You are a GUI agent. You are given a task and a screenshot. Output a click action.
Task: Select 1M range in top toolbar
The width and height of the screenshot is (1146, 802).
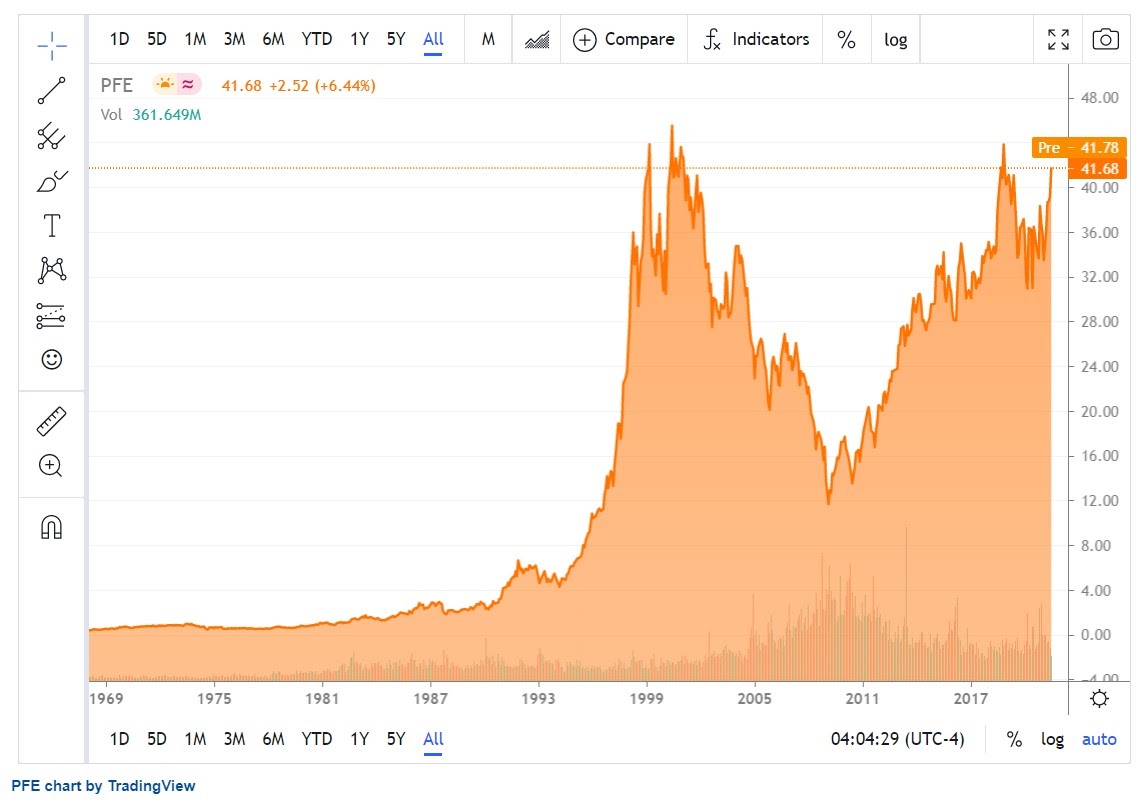(x=195, y=39)
